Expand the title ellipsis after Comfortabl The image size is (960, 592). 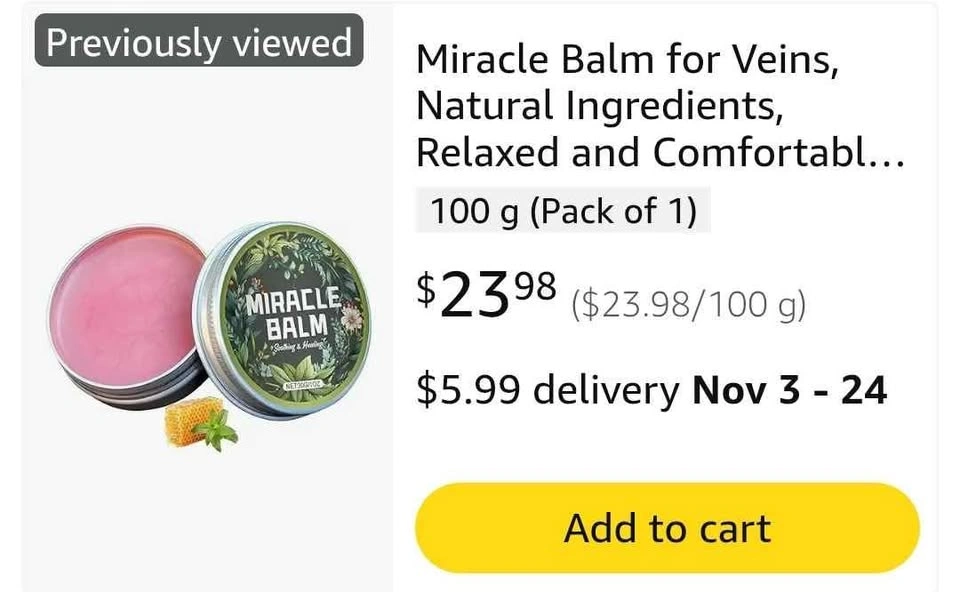click(x=887, y=160)
